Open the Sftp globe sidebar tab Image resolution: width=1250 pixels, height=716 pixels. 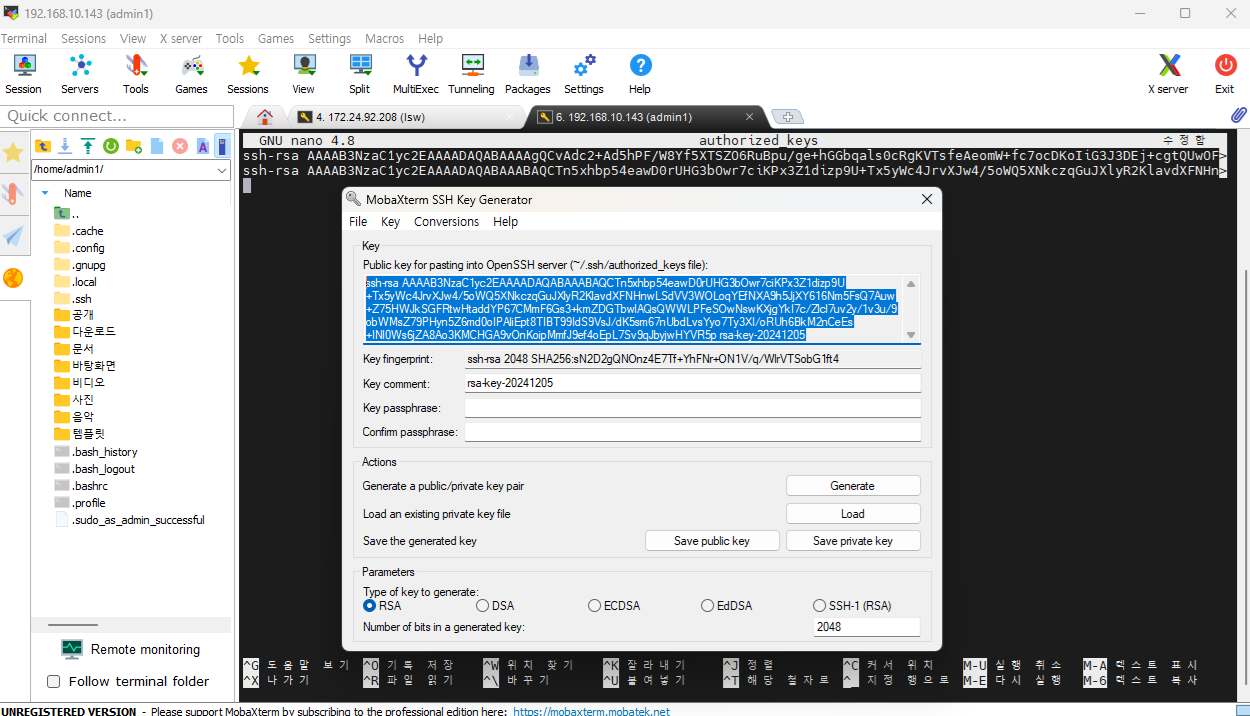[x=13, y=278]
